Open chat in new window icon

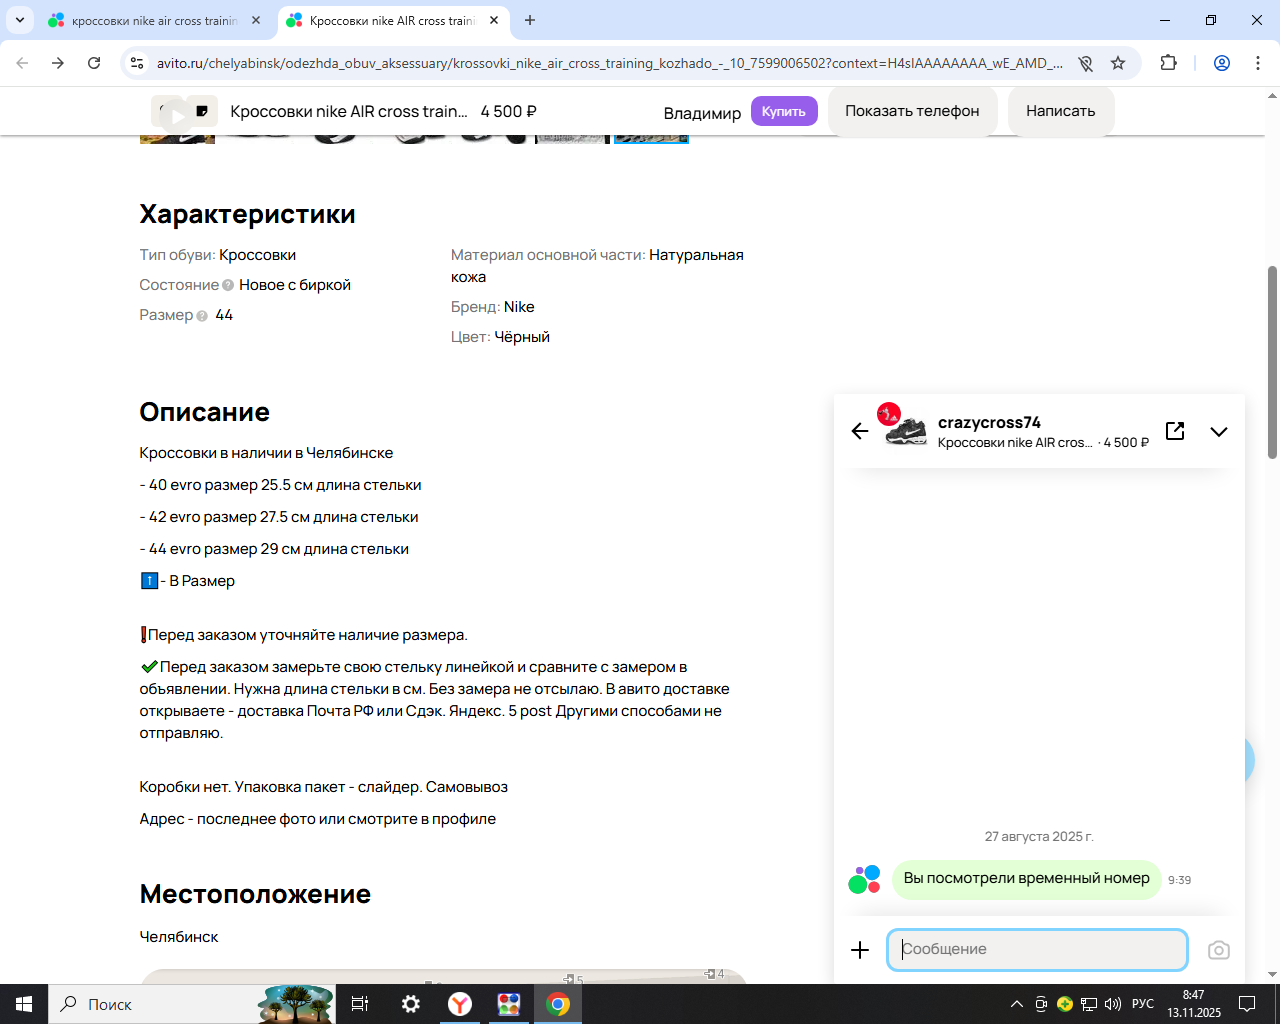click(1175, 431)
